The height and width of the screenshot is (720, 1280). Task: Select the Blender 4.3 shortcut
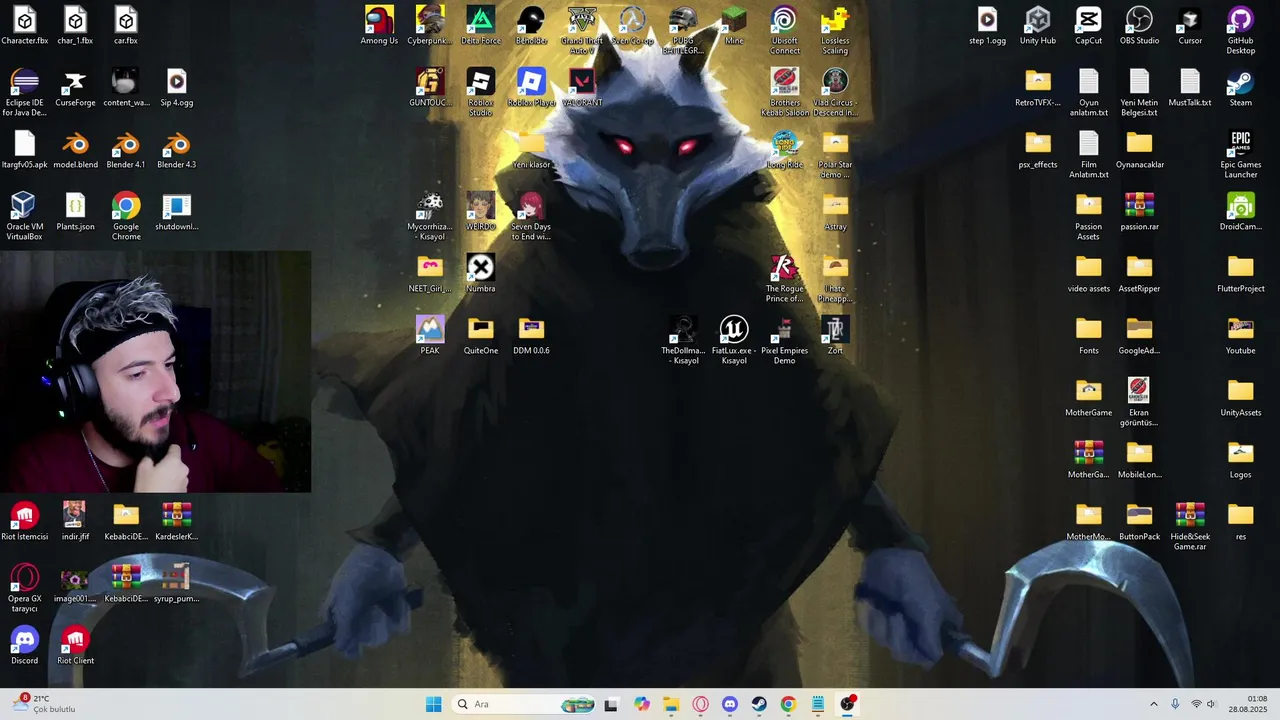(x=176, y=150)
